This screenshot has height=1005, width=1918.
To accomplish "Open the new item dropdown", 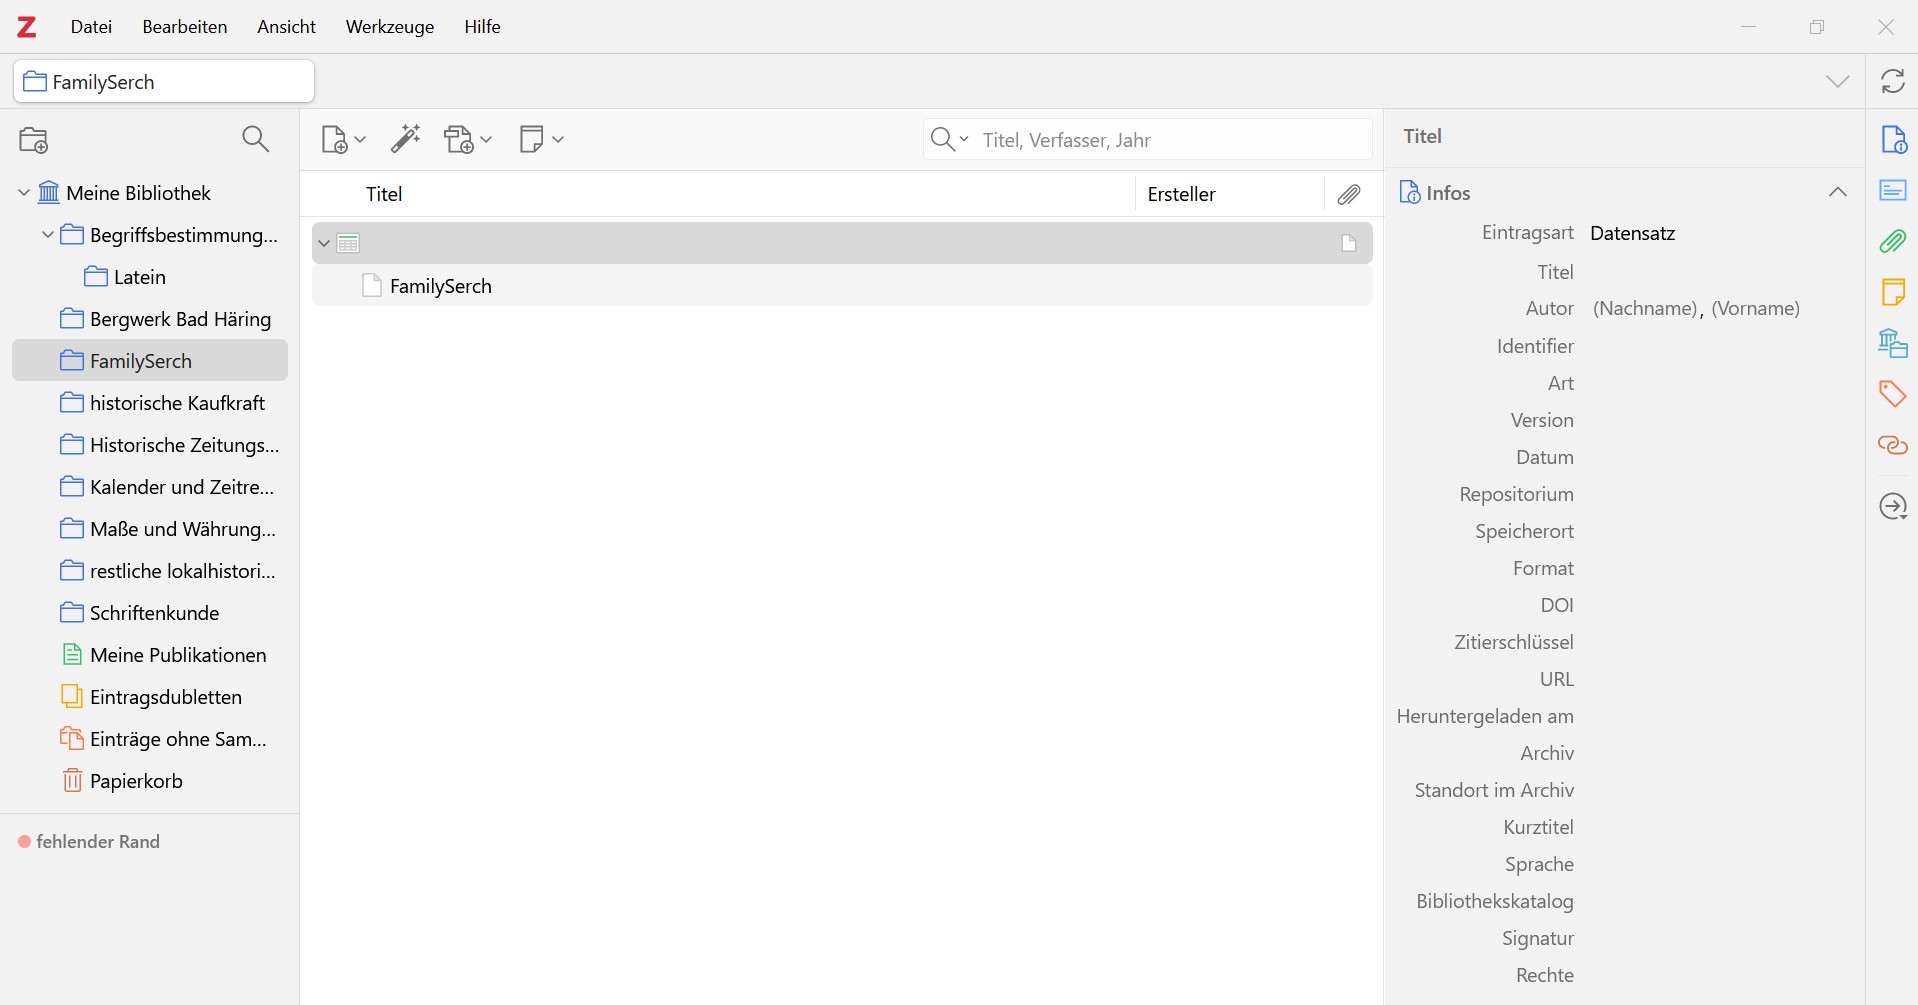I will coord(343,140).
